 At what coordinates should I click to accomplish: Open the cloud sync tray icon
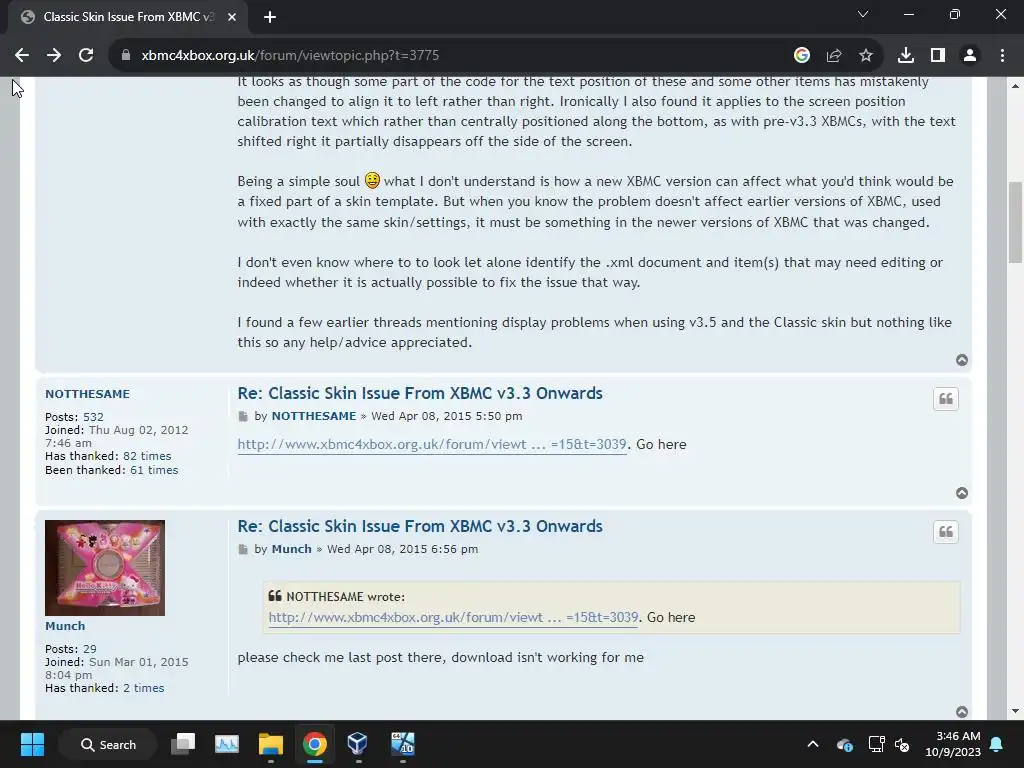point(844,744)
